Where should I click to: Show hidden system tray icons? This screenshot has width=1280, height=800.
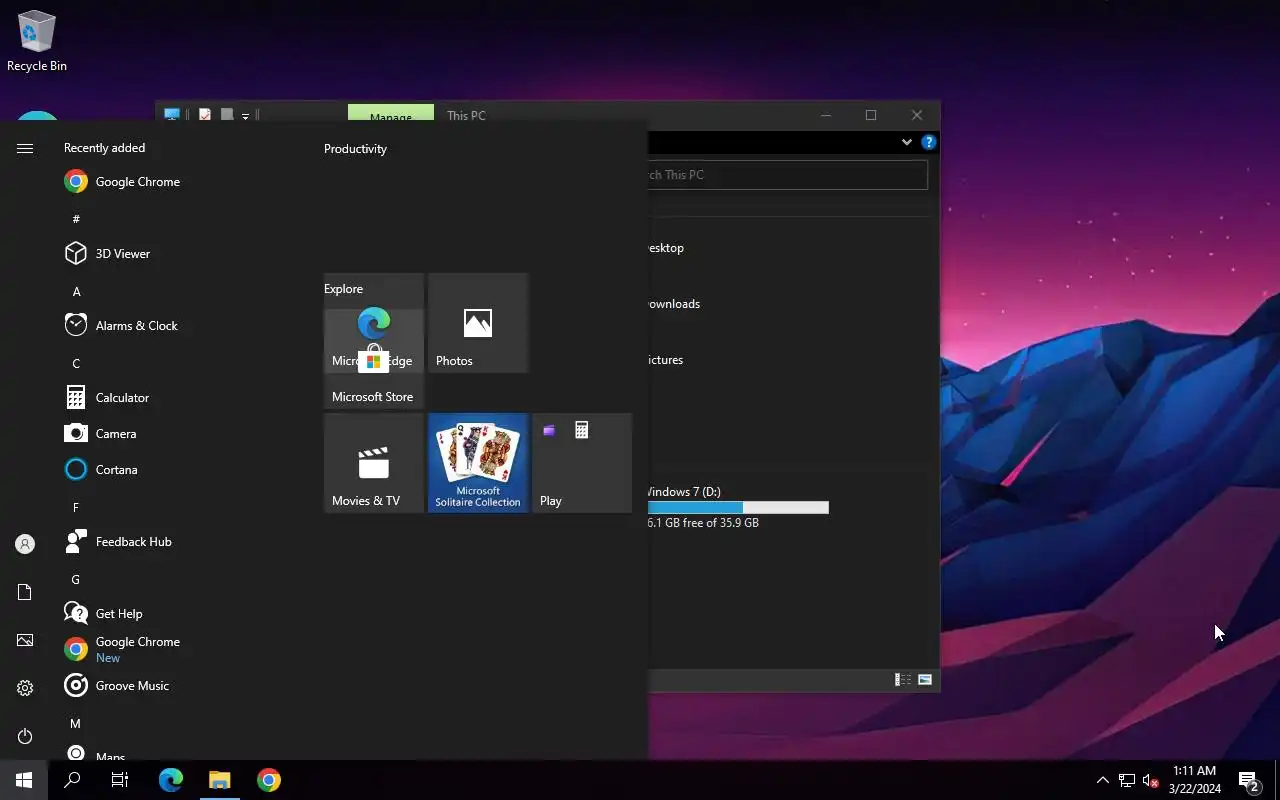[x=1102, y=780]
